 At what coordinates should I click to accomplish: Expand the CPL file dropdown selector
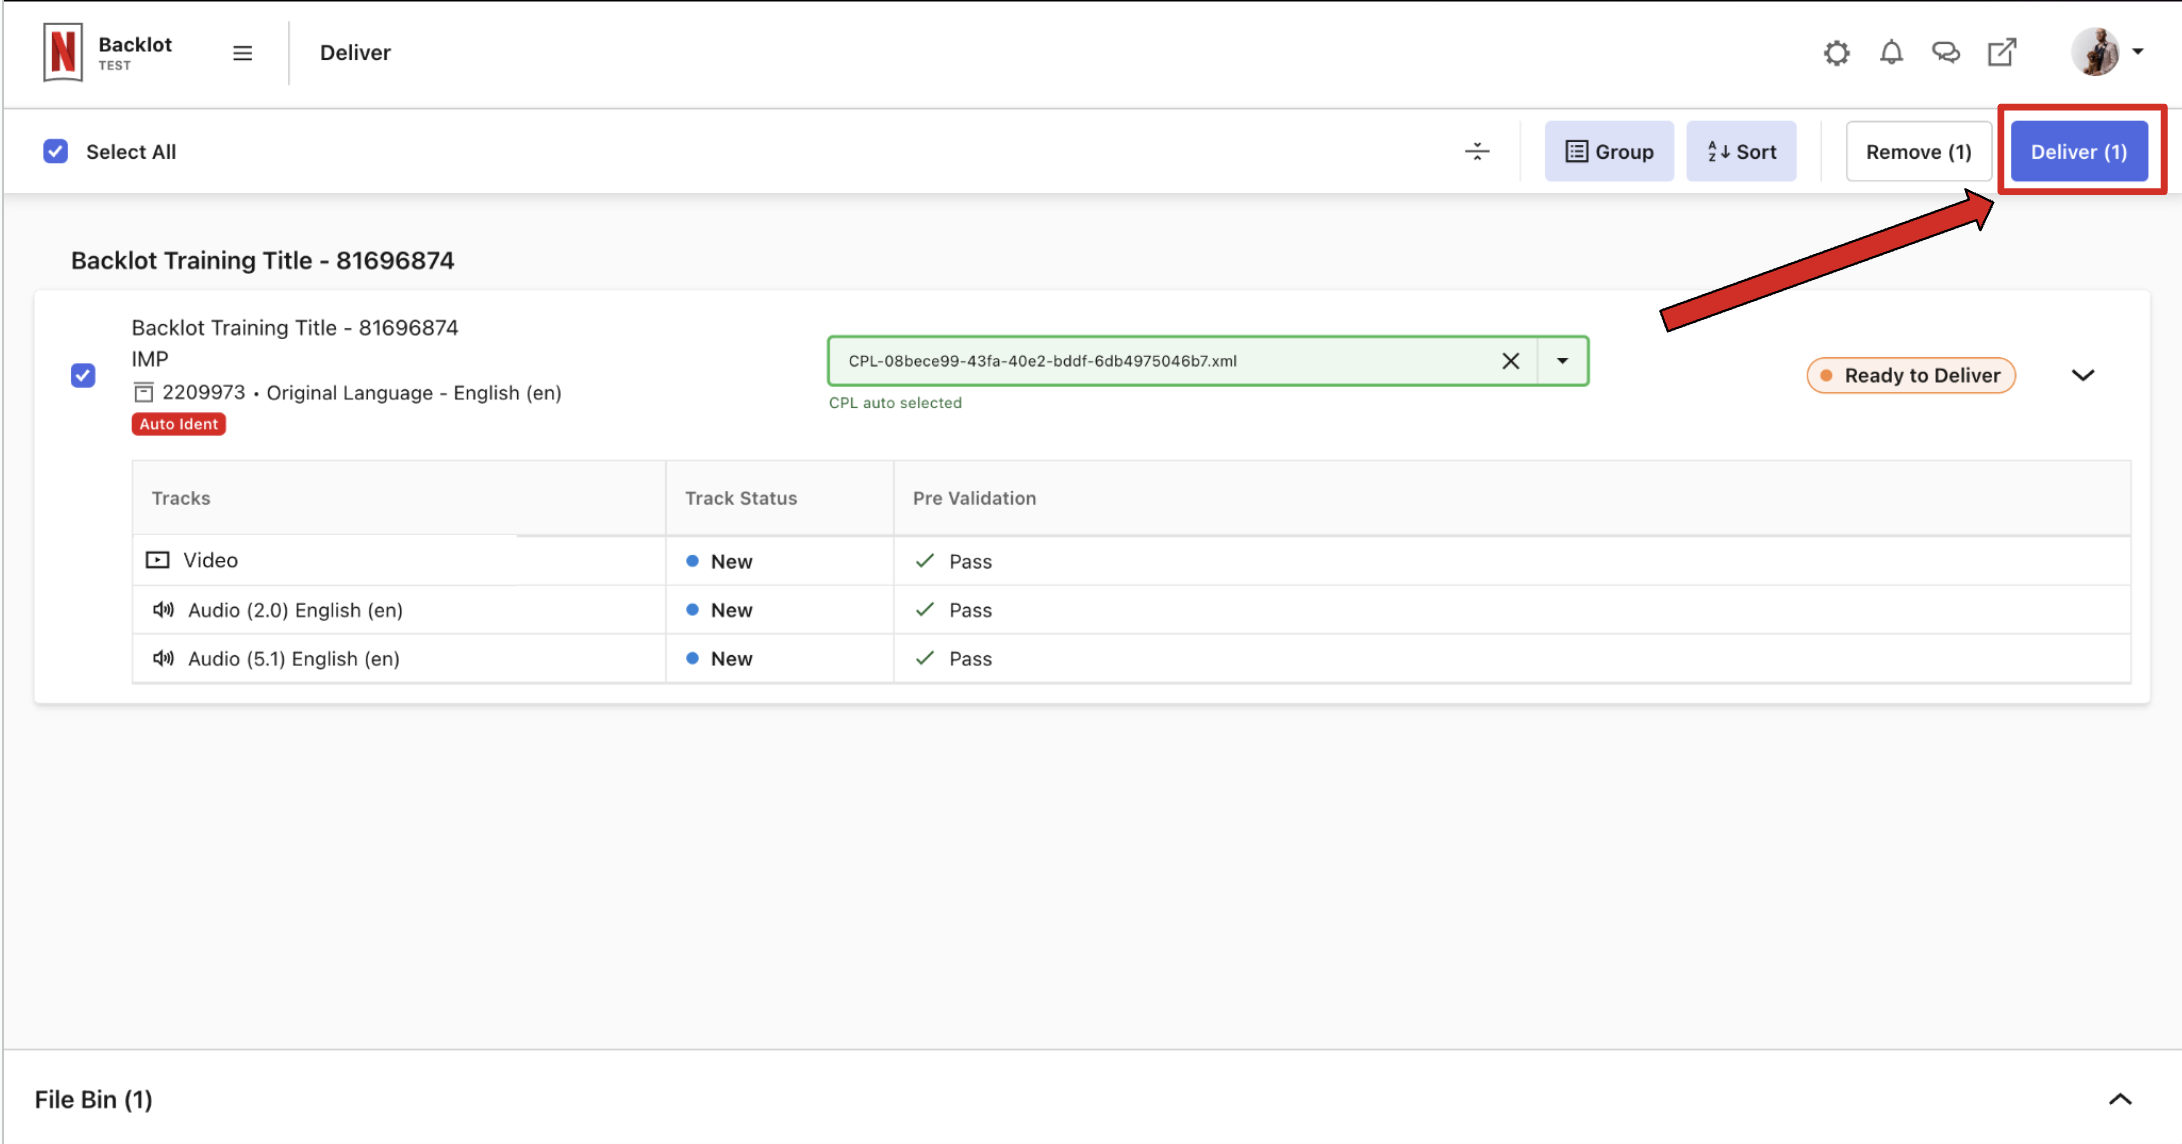click(1563, 359)
